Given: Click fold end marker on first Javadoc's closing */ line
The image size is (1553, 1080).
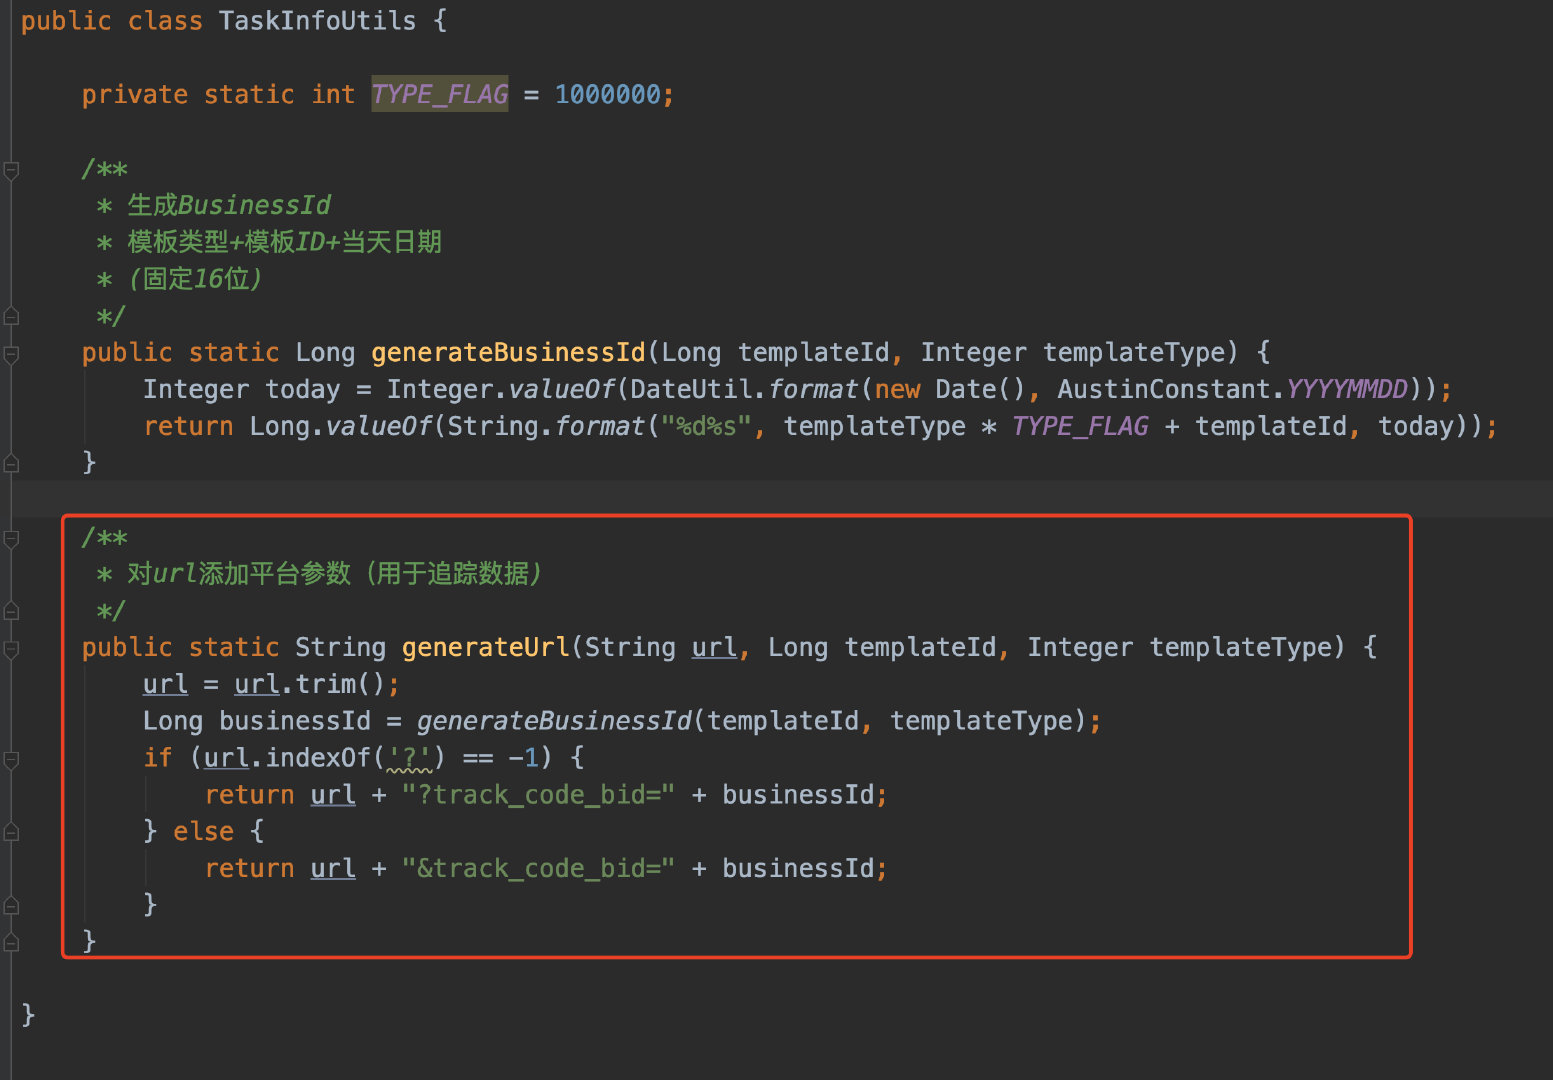Looking at the screenshot, I should (11, 317).
